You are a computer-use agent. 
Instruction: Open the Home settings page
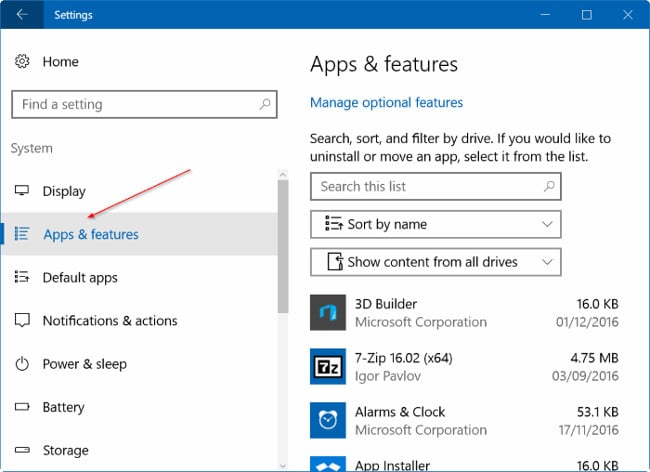[x=61, y=62]
